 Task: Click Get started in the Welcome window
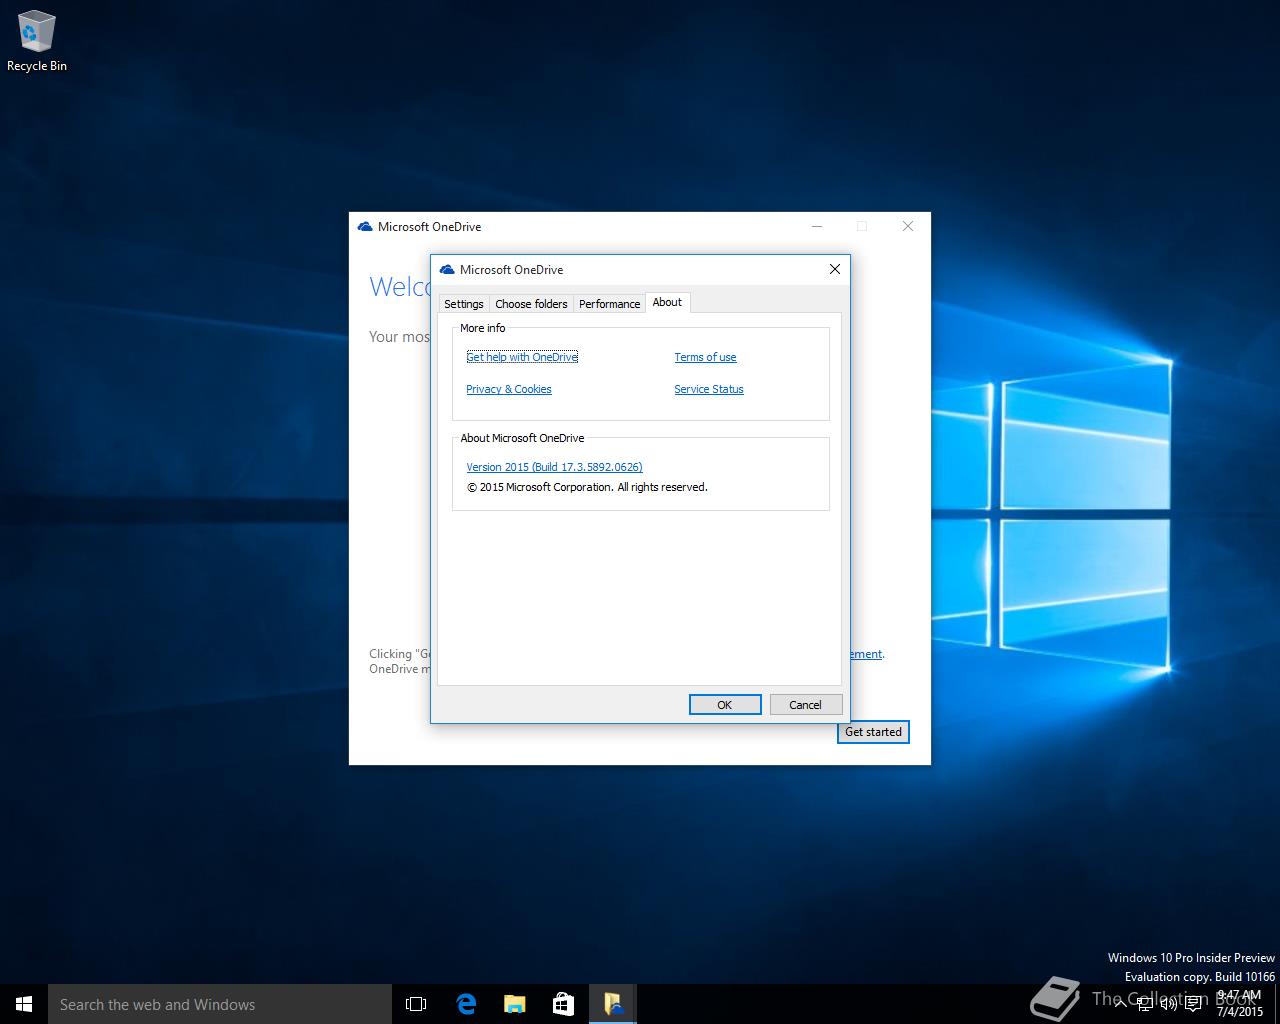pyautogui.click(x=873, y=732)
